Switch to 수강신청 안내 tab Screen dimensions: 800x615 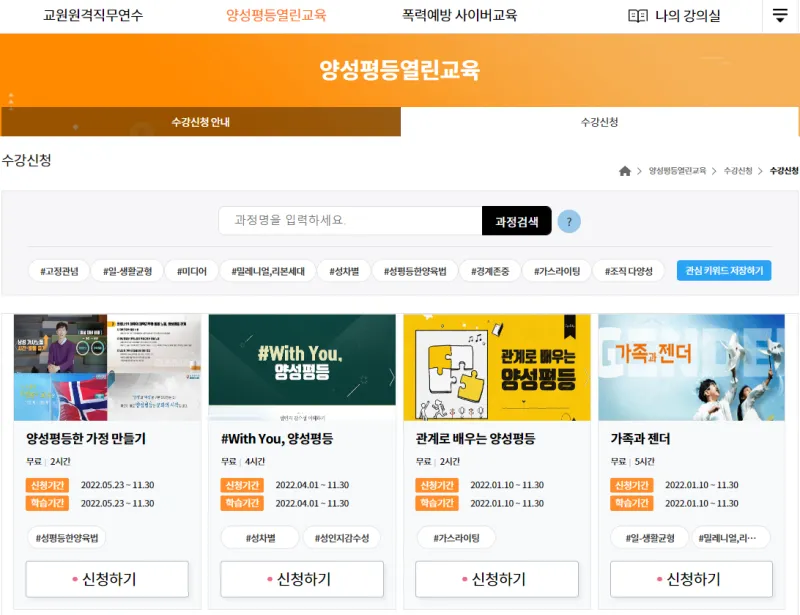click(201, 122)
